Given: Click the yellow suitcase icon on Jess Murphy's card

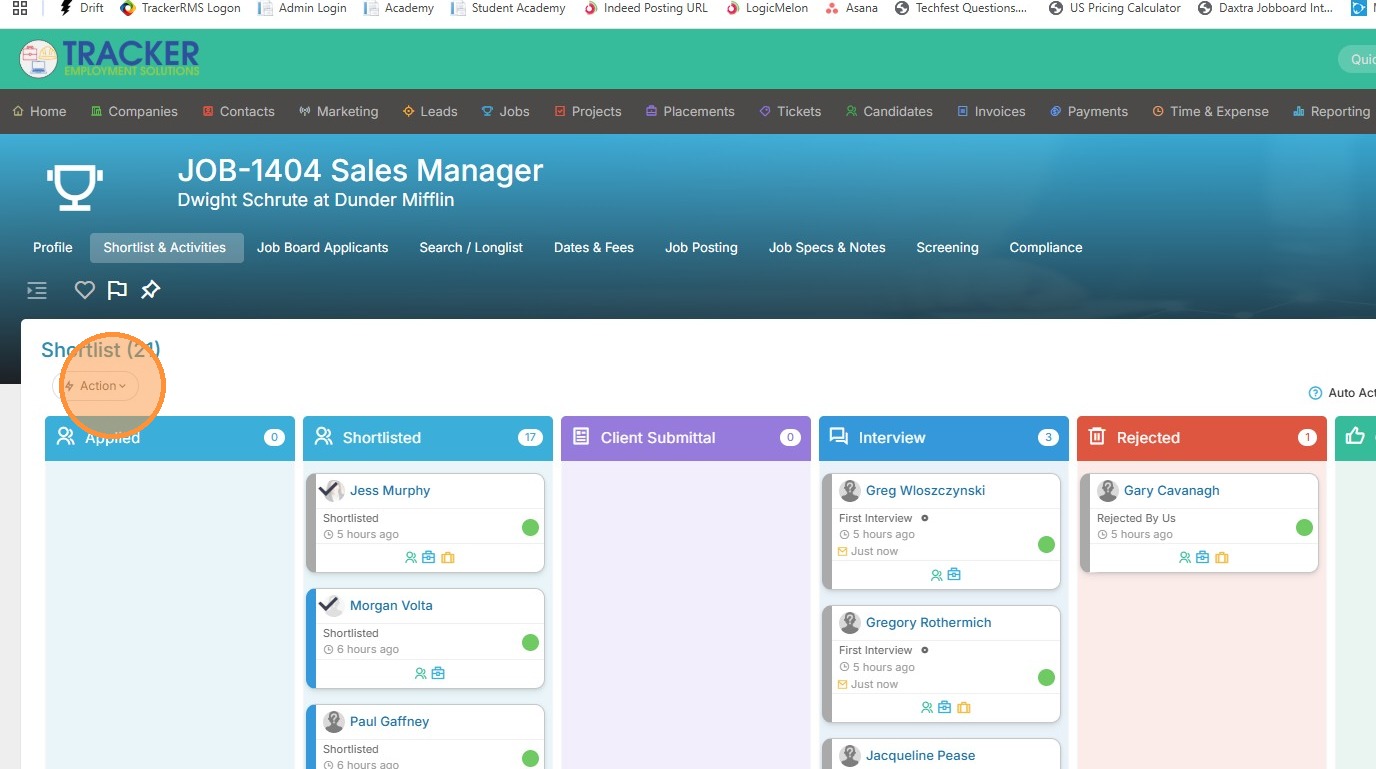Looking at the screenshot, I should [x=448, y=558].
